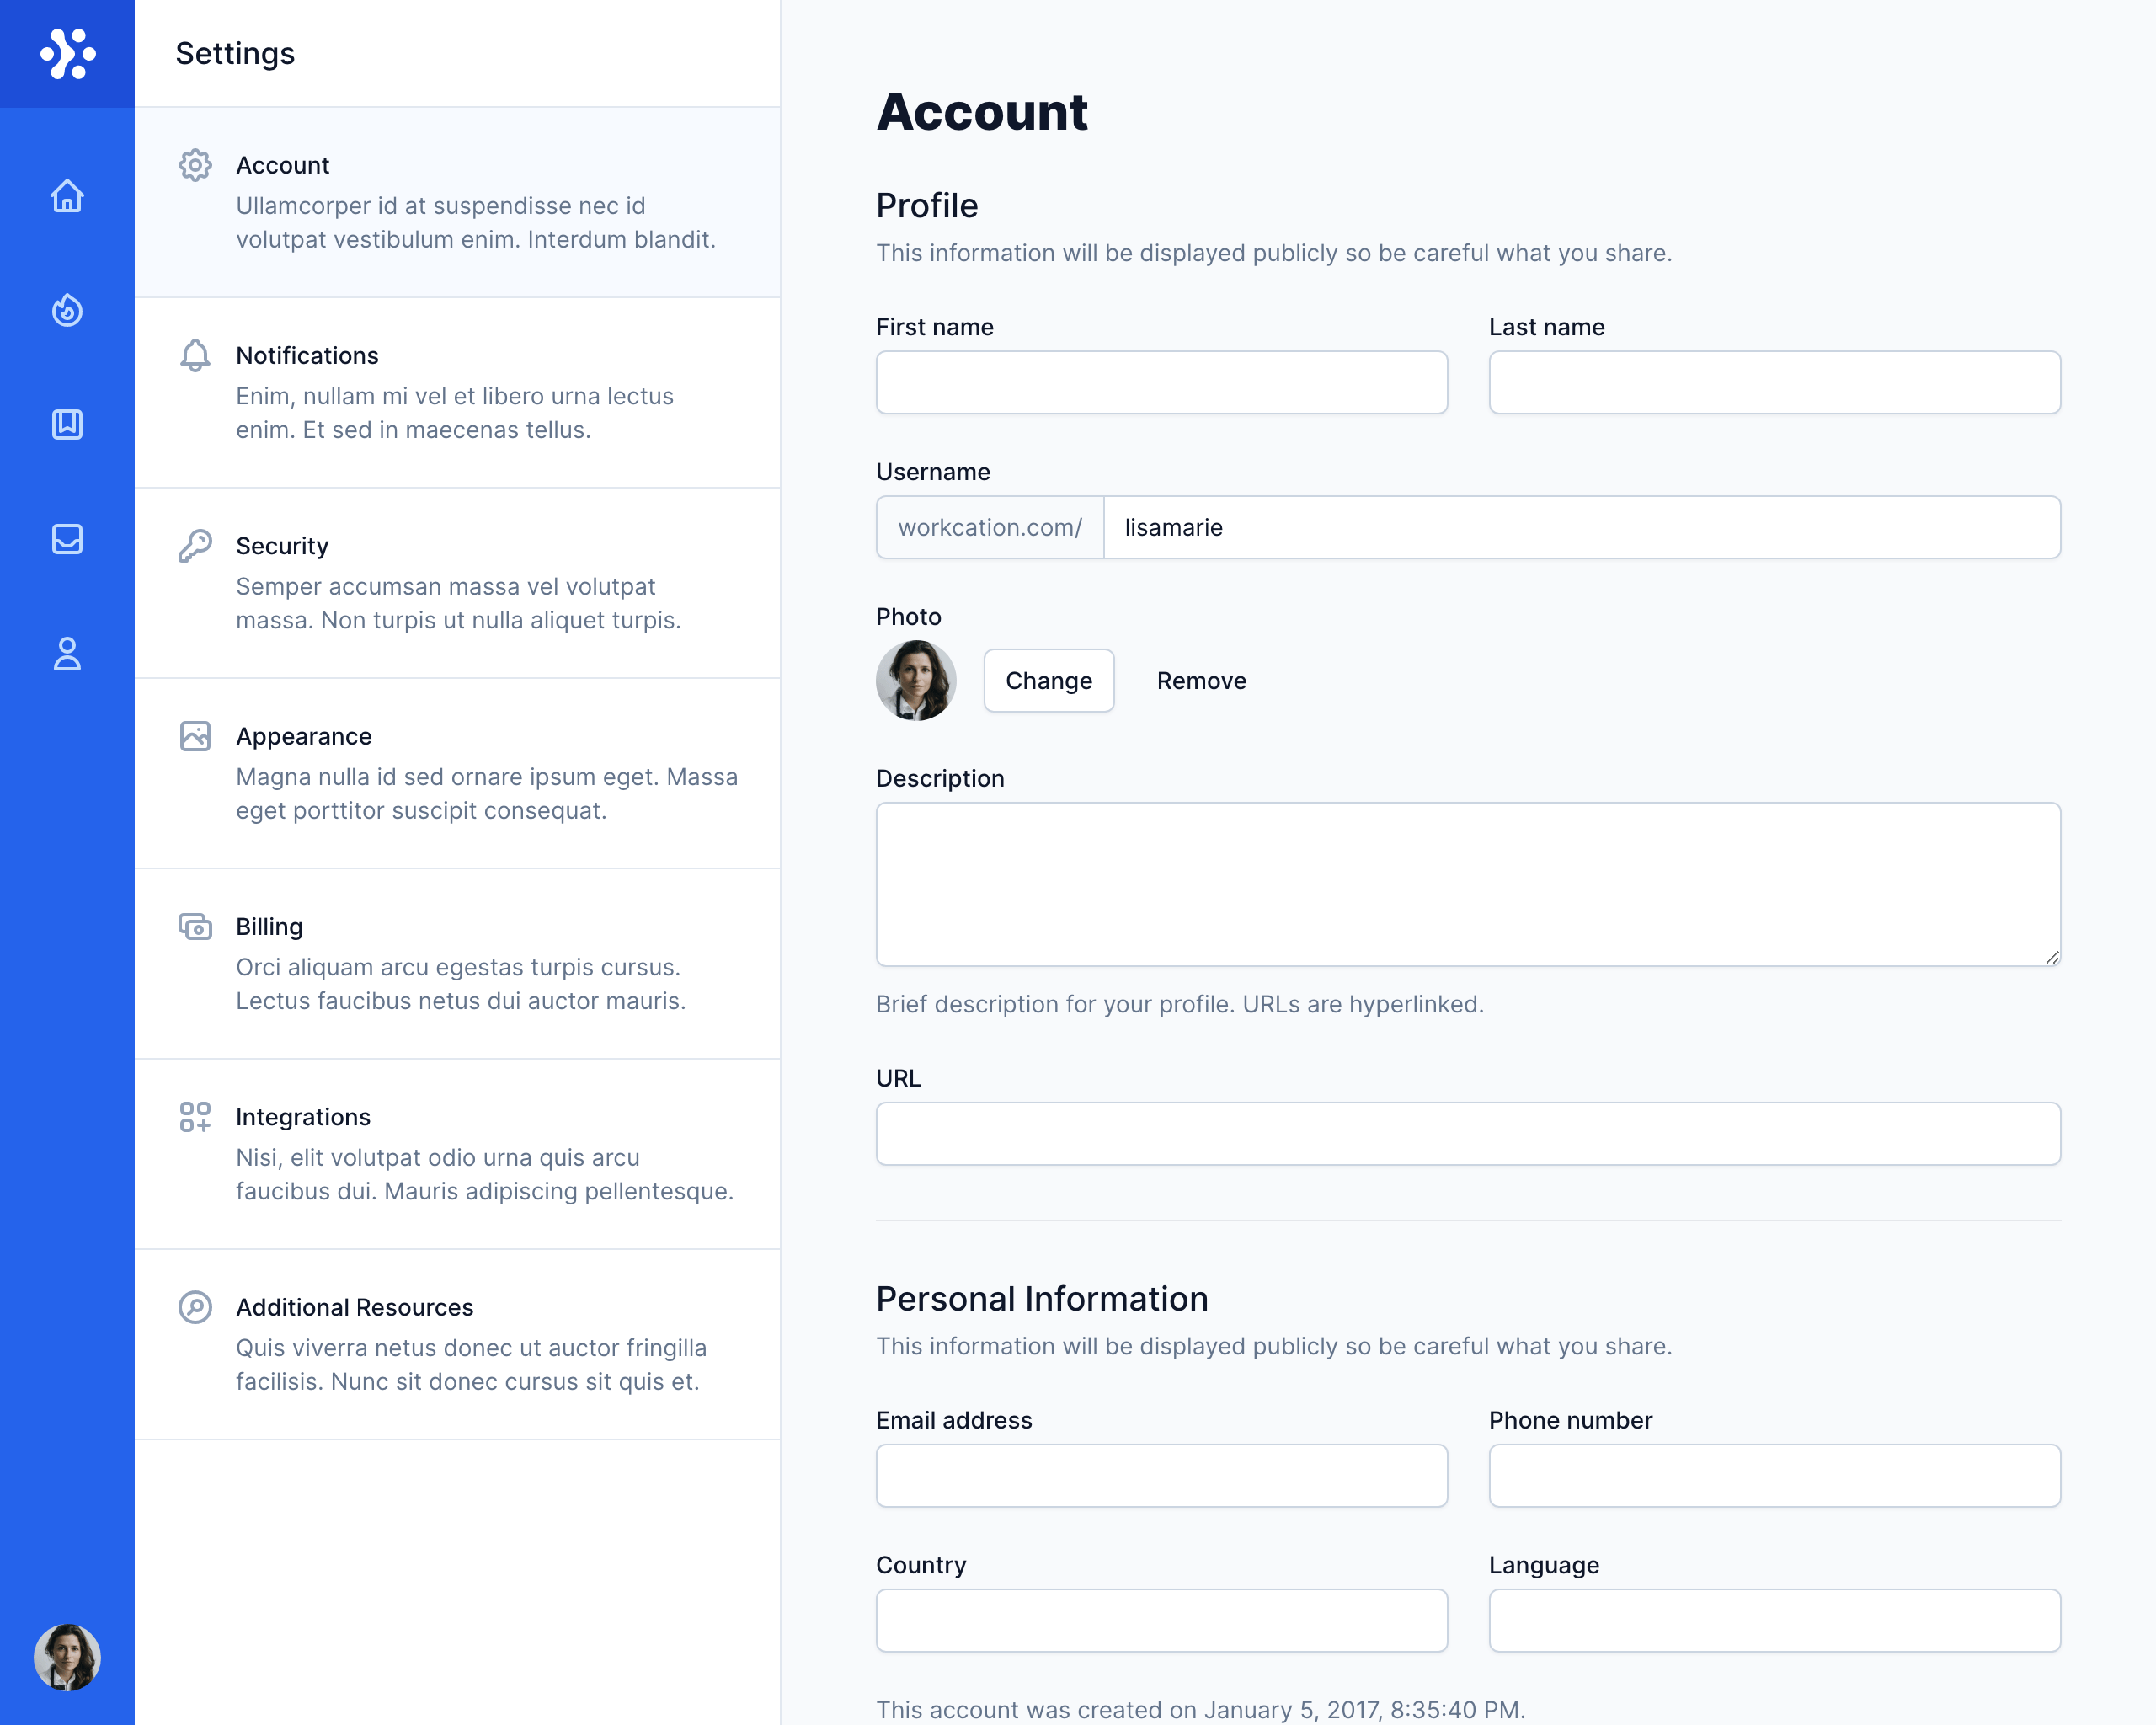Viewport: 2156px width, 1725px height.
Task: Go to Billing settings
Action: tap(457, 963)
